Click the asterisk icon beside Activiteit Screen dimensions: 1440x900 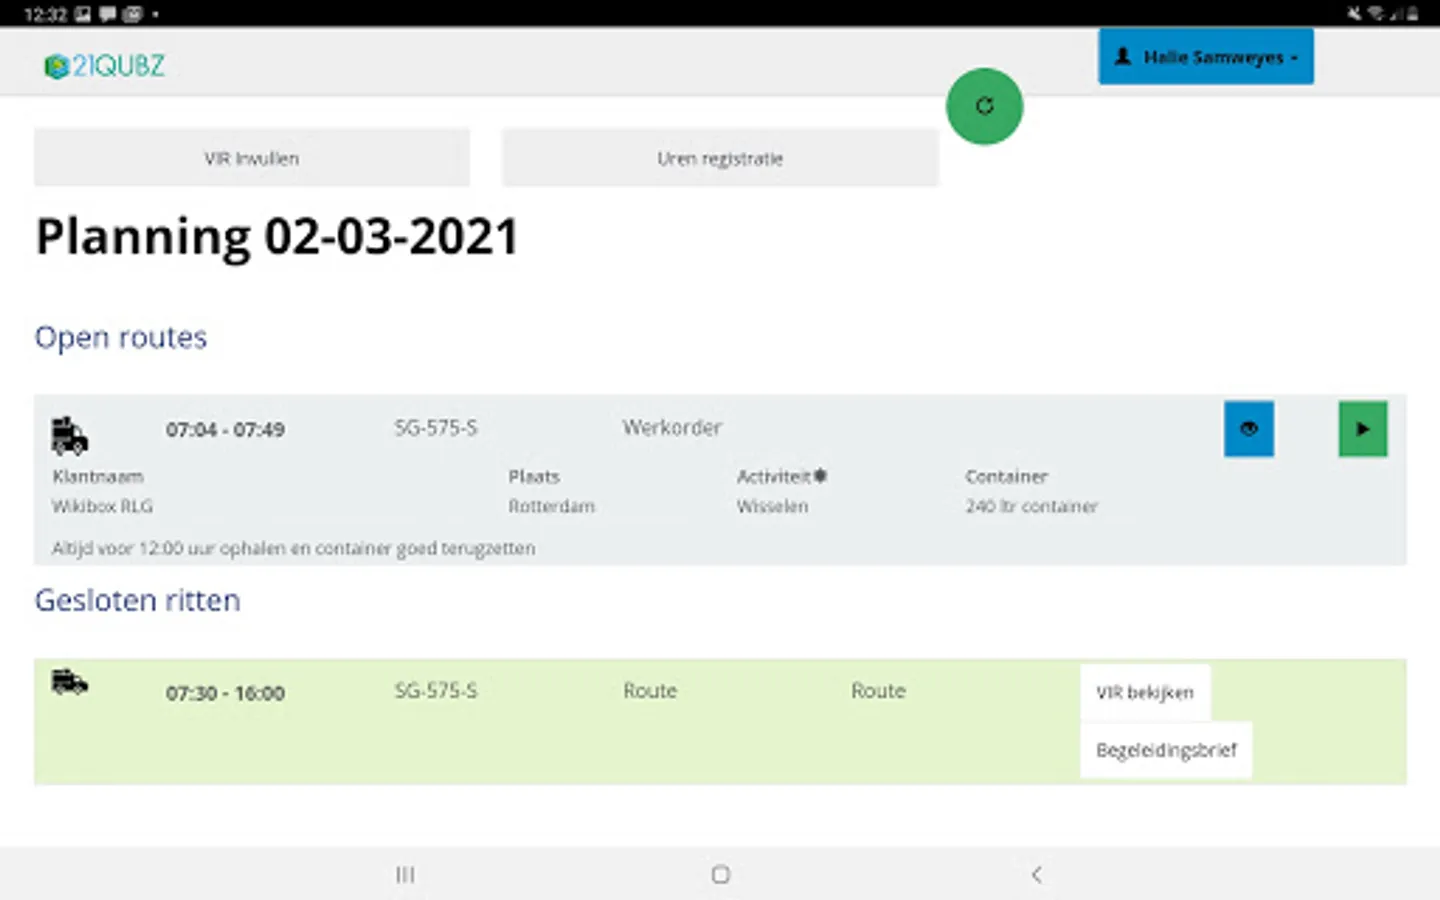coord(820,476)
